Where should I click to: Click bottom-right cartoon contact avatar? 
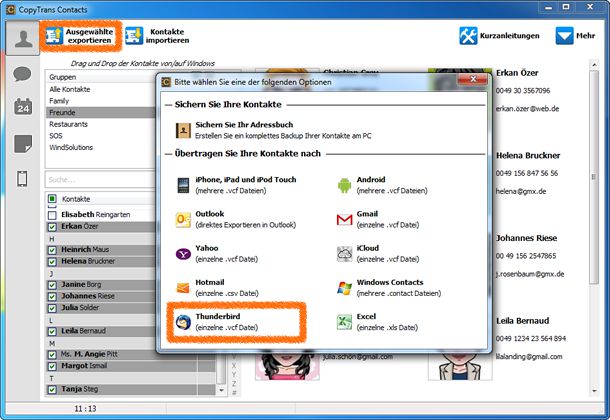(x=460, y=366)
